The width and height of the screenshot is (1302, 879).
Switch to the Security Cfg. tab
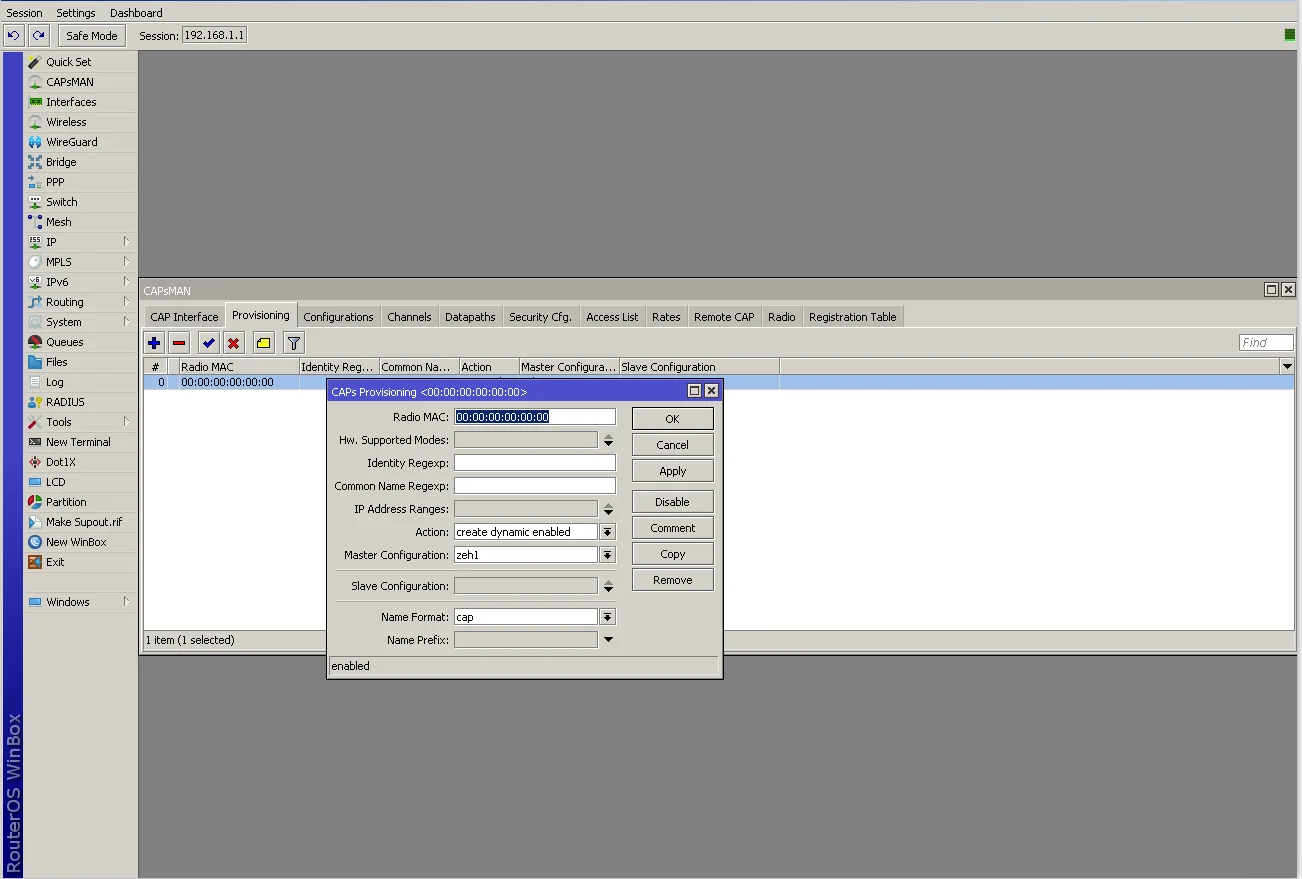(540, 317)
